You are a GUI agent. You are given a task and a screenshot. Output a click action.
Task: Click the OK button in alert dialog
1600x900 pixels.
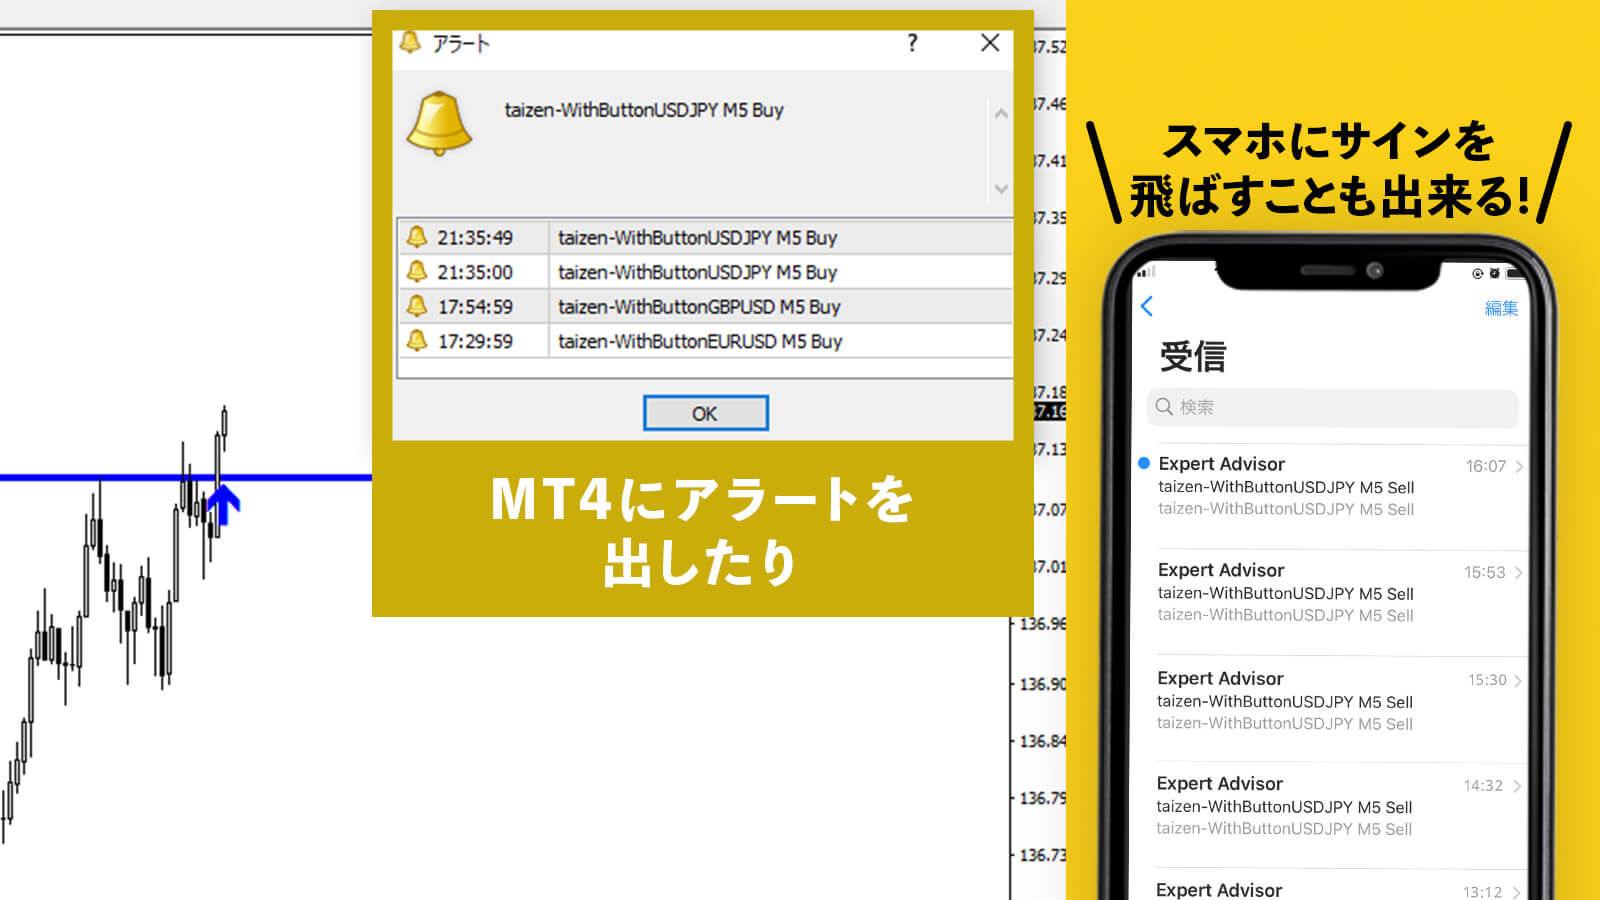[x=705, y=413]
